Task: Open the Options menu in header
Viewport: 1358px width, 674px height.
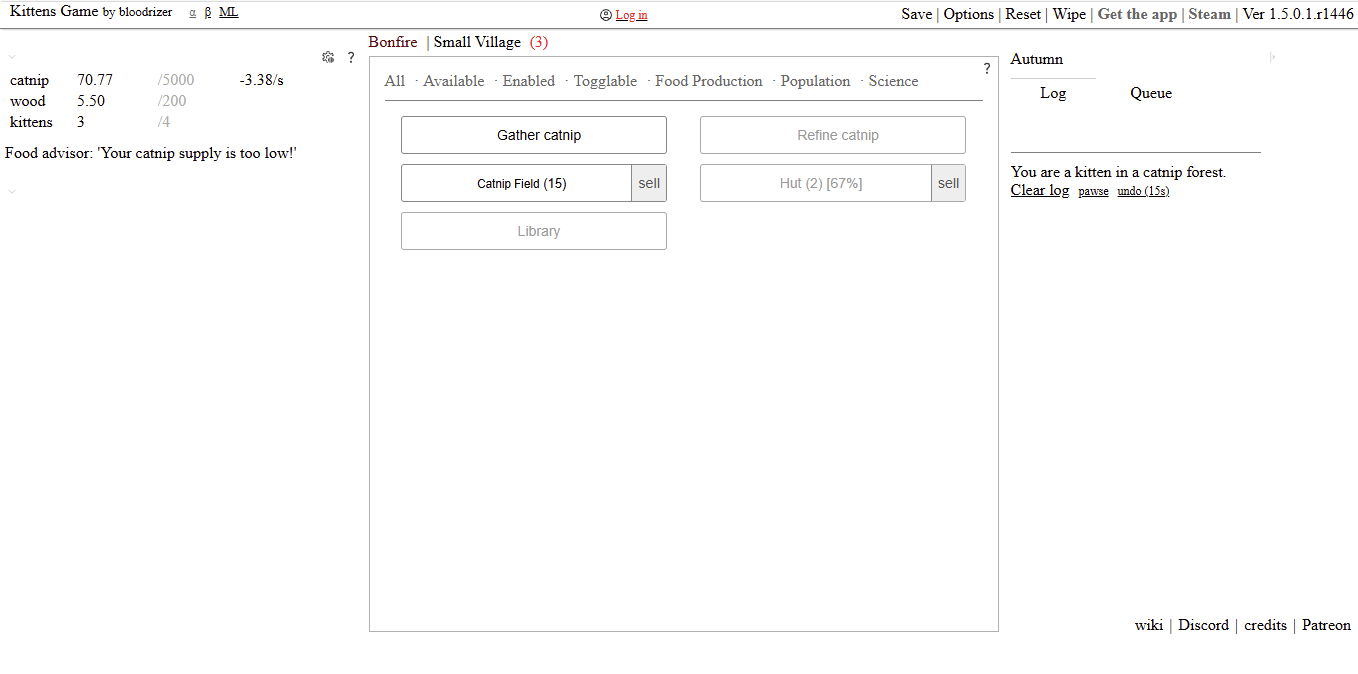Action: point(969,14)
